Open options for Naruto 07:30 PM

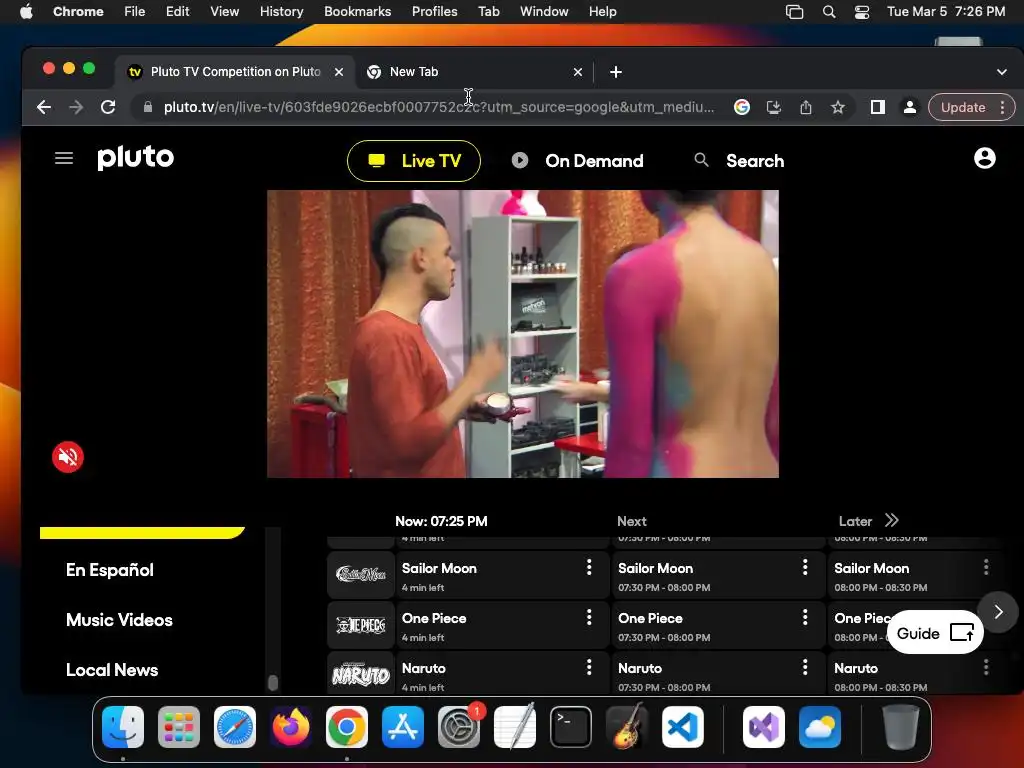(x=805, y=667)
